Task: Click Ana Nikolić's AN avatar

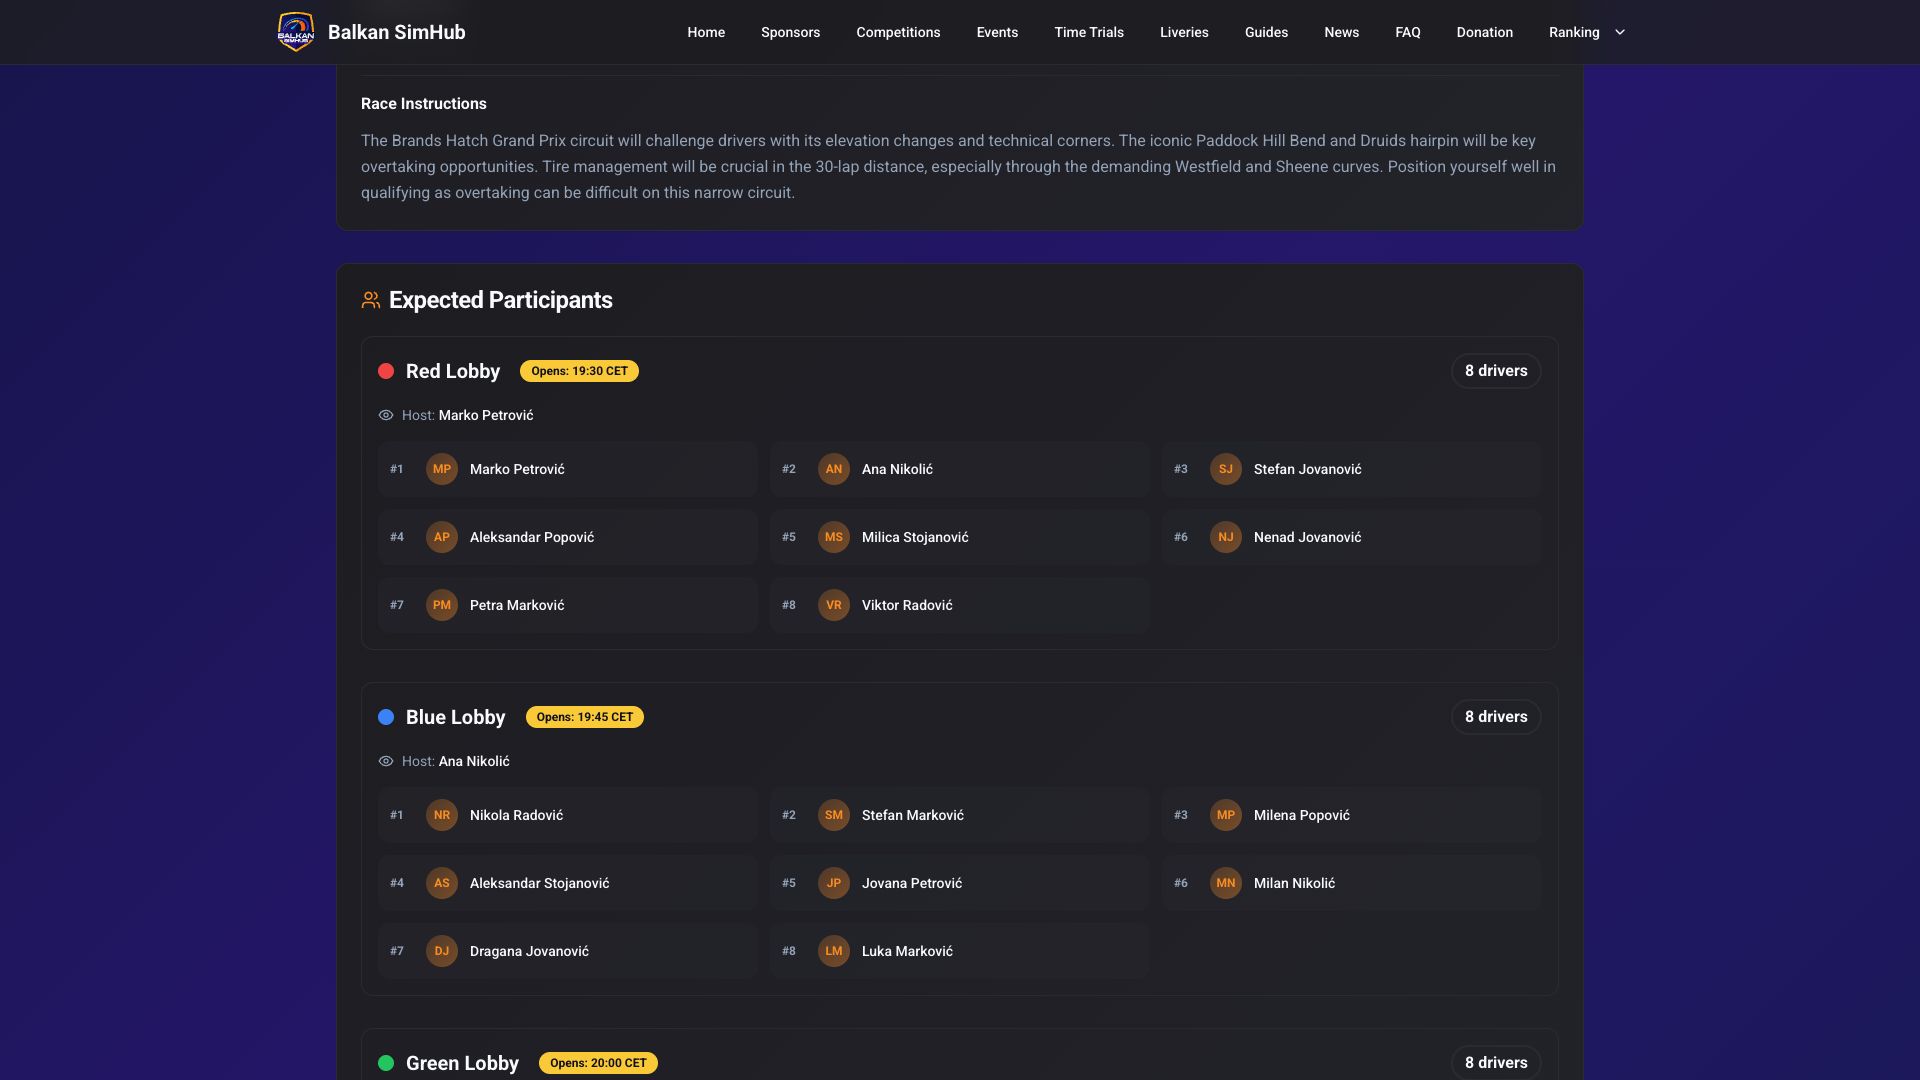Action: click(833, 469)
